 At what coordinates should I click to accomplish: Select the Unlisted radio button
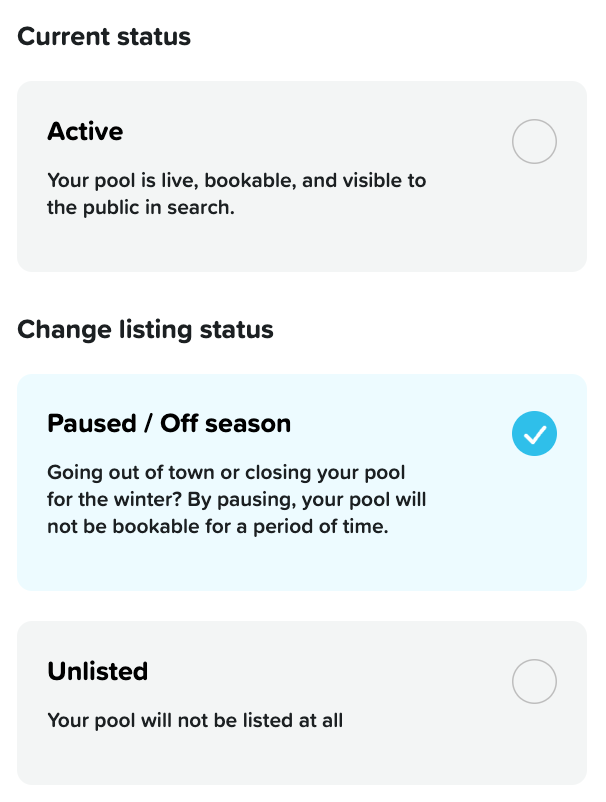534,682
